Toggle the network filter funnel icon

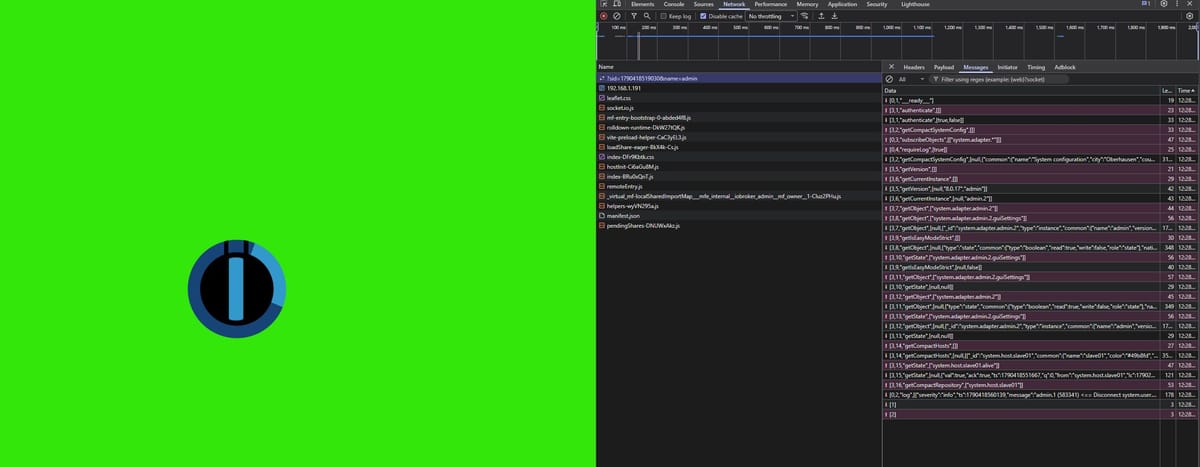click(634, 16)
